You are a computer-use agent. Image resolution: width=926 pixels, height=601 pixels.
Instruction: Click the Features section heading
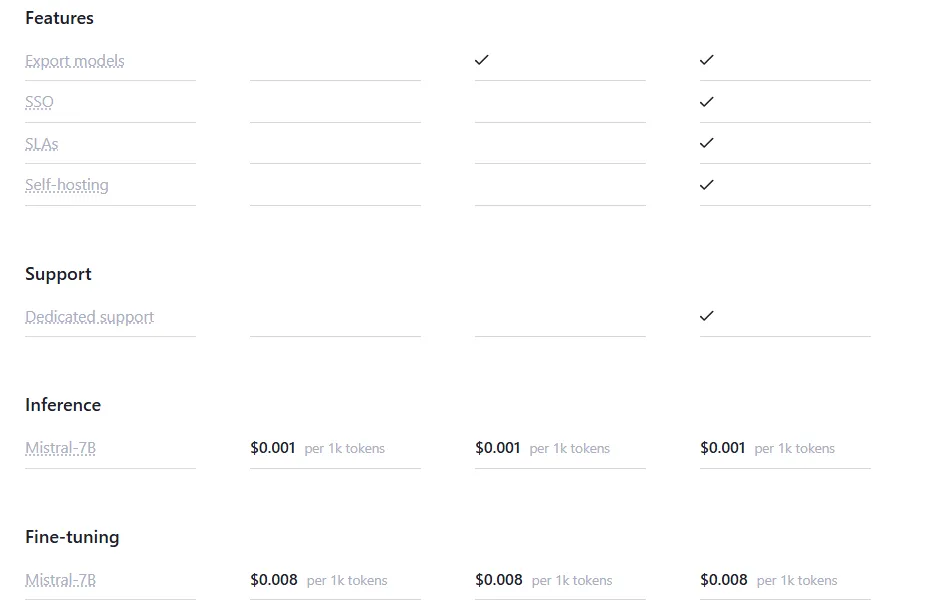[x=59, y=18]
